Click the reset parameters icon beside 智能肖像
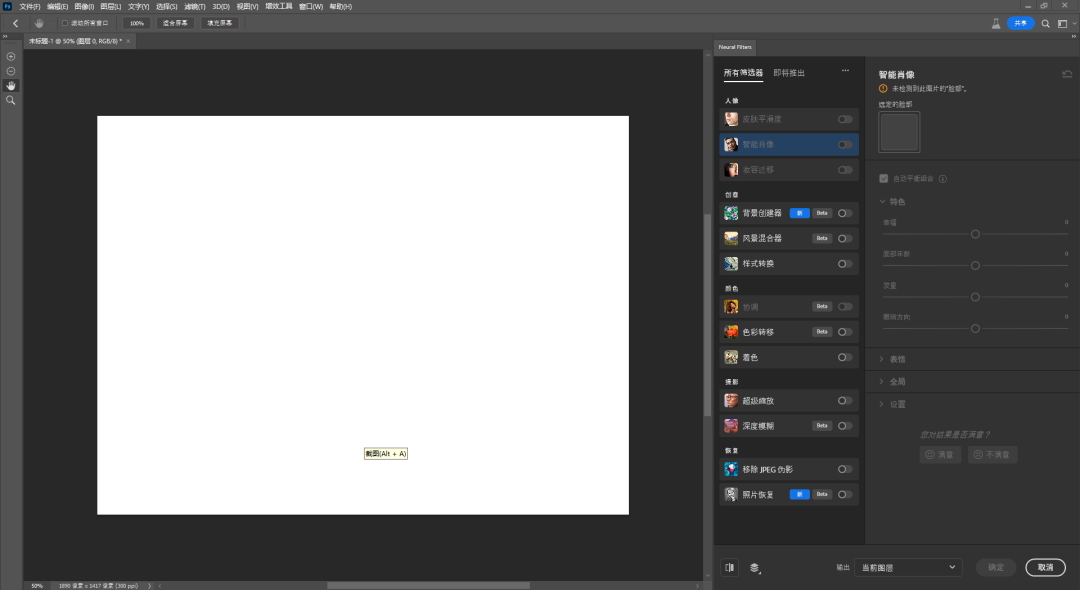Screen dimensions: 1080x590 pyautogui.click(x=1066, y=74)
